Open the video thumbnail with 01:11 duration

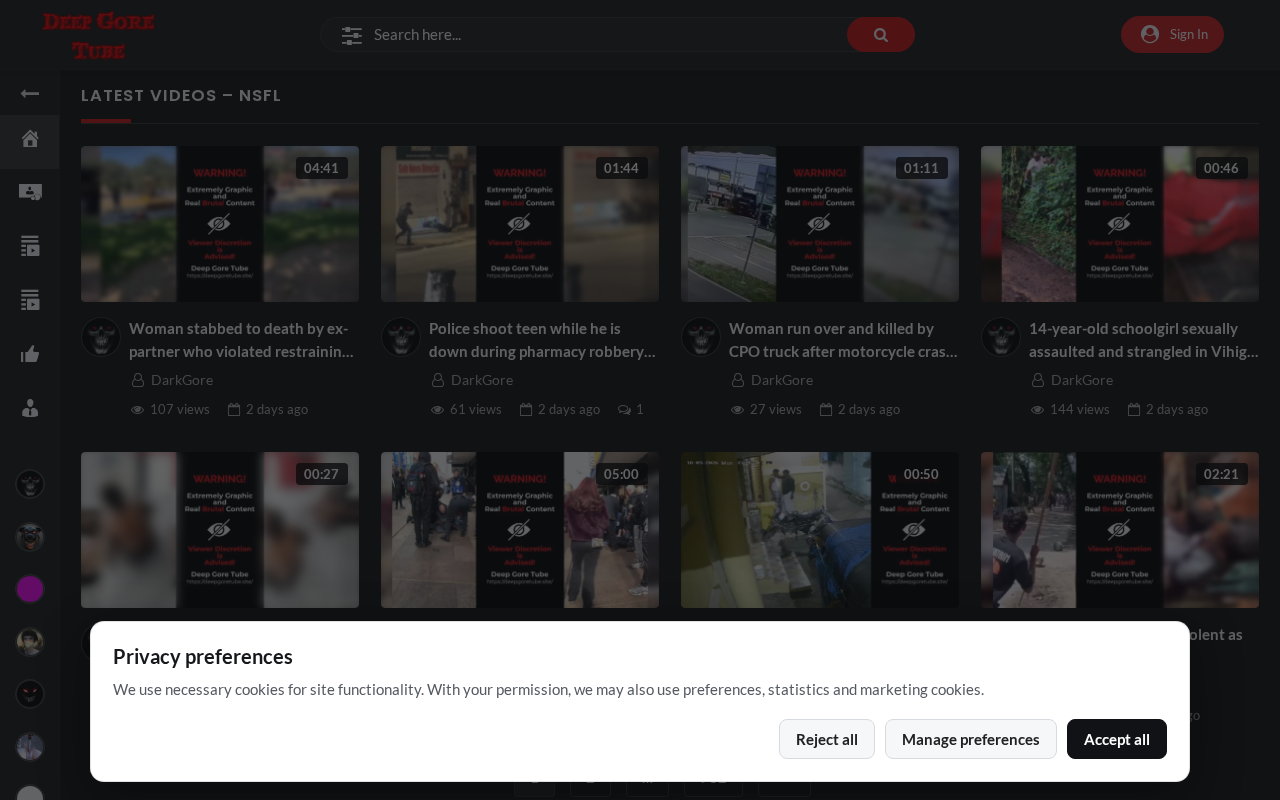point(820,224)
